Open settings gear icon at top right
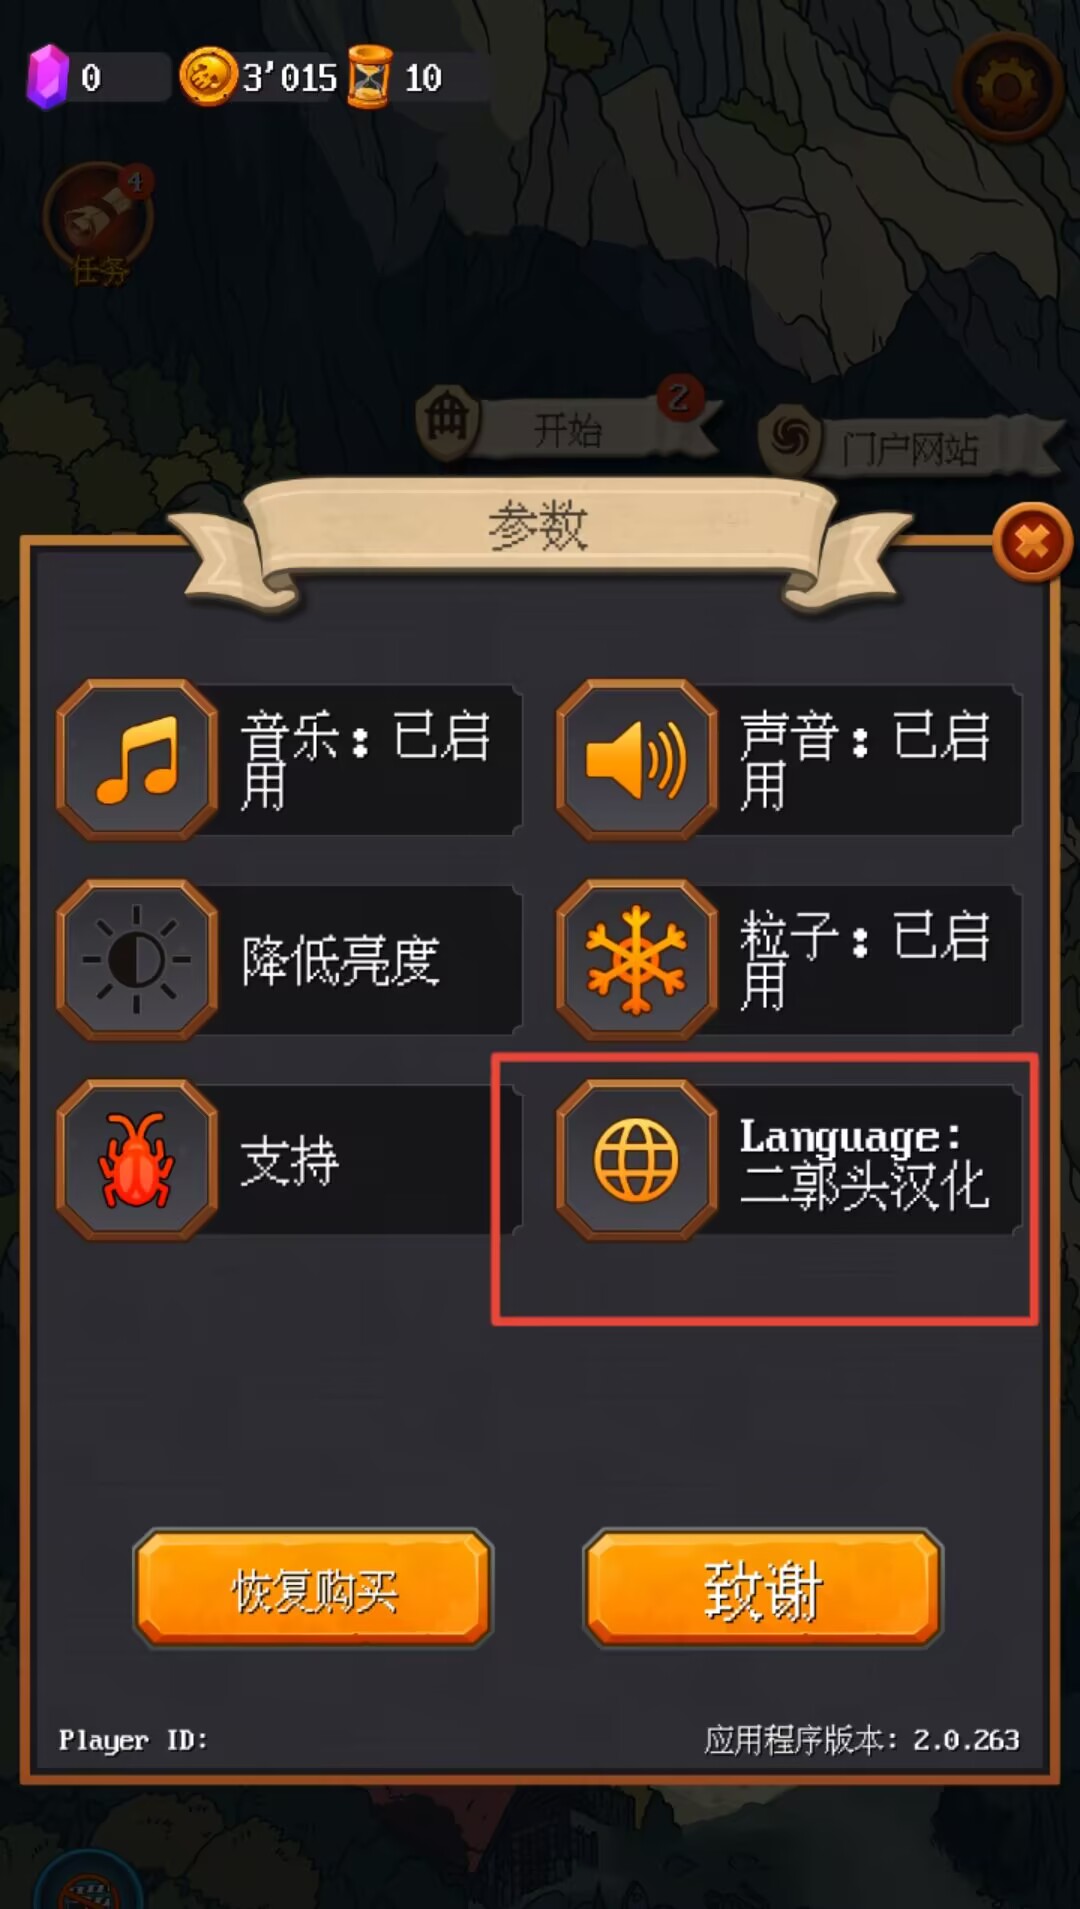The image size is (1080, 1909). coord(1007,87)
